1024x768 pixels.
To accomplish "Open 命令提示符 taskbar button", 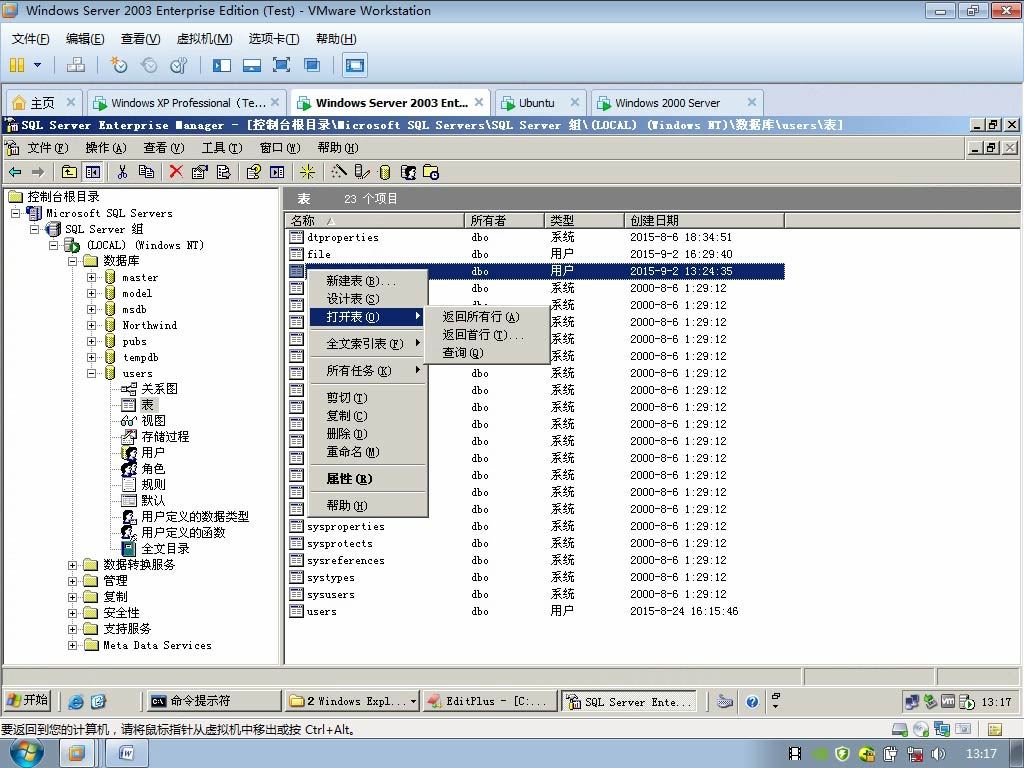I will click(213, 701).
